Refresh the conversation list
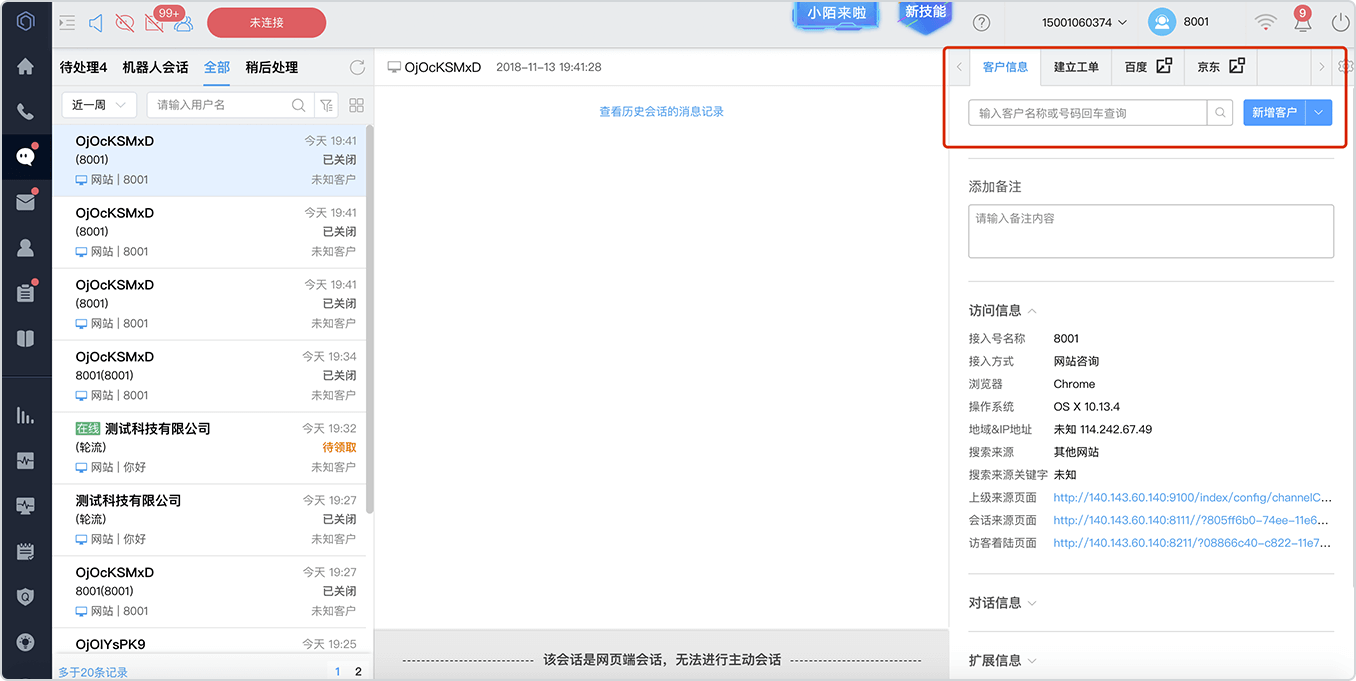Image resolution: width=1356 pixels, height=681 pixels. [x=357, y=67]
